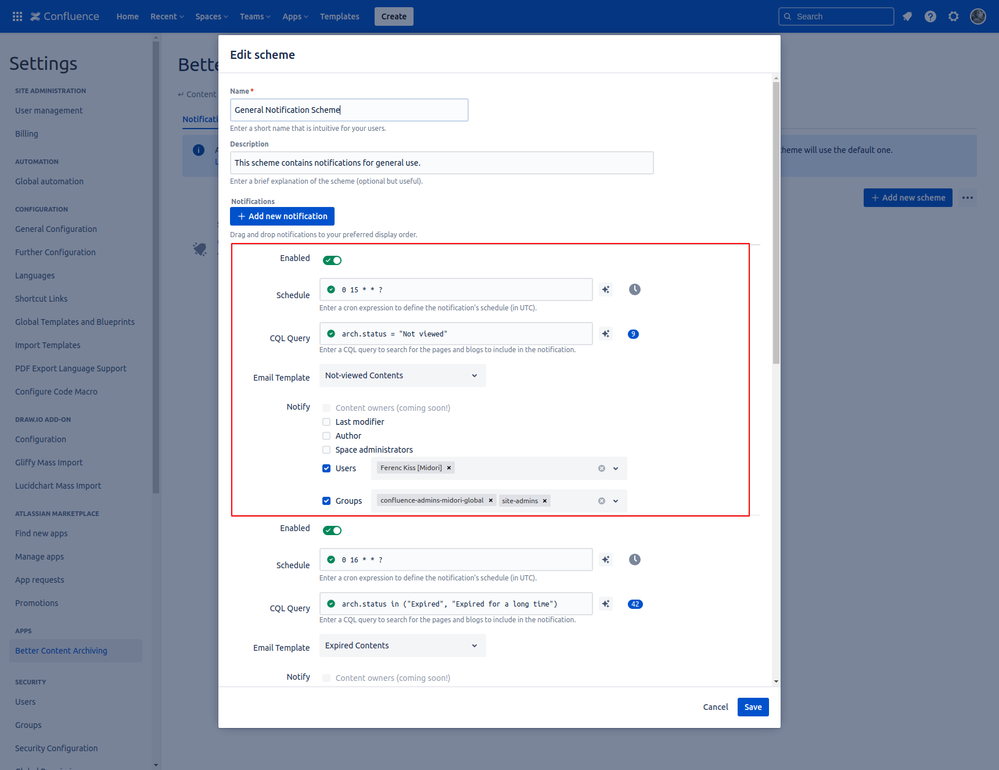This screenshot has height=770, width=999.
Task: Open Global automation settings
Action: [49, 182]
